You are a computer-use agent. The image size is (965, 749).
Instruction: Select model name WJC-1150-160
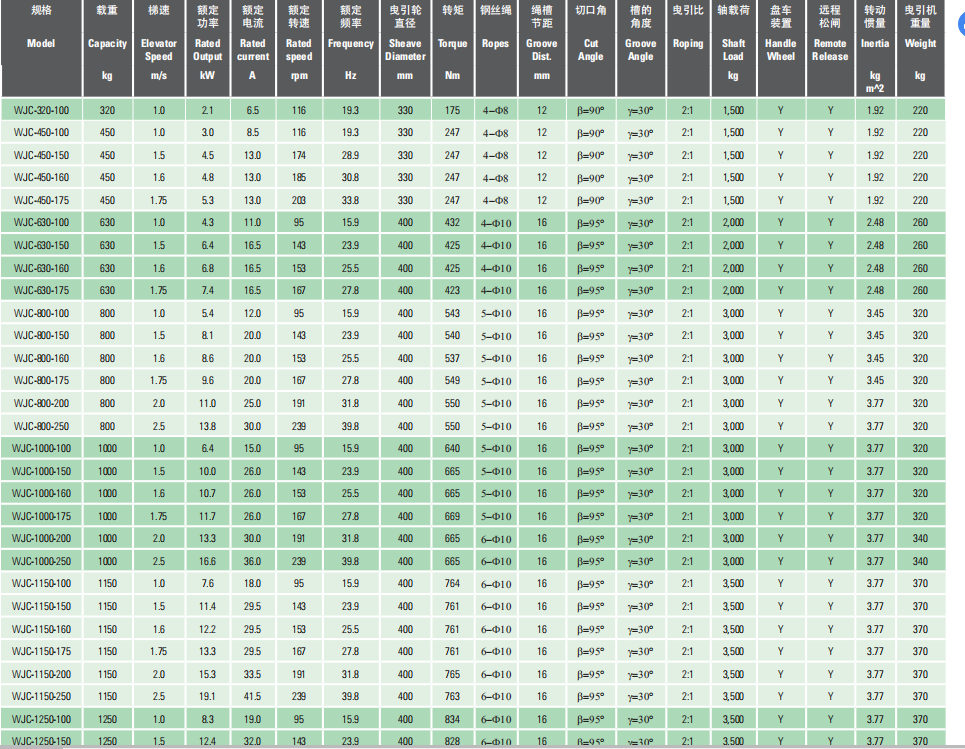41,629
